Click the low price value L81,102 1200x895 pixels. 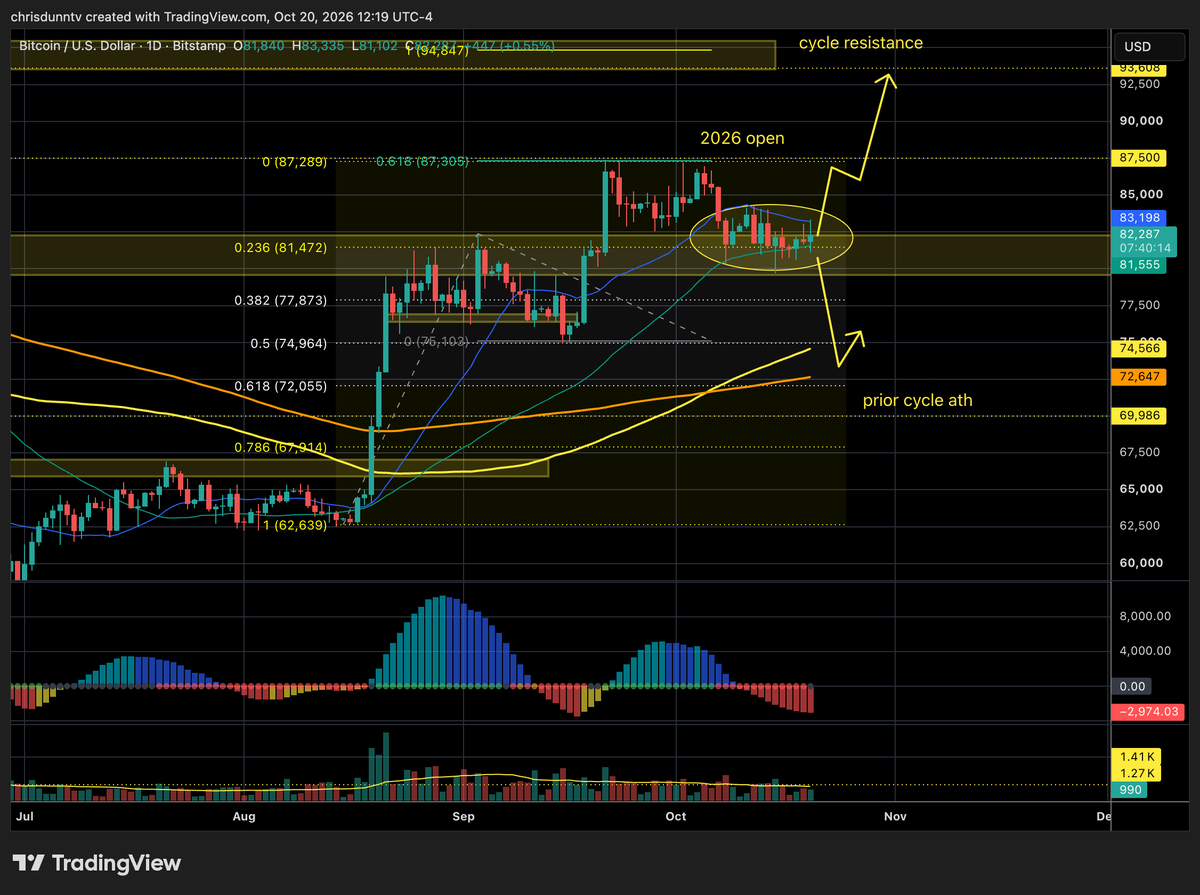click(374, 46)
